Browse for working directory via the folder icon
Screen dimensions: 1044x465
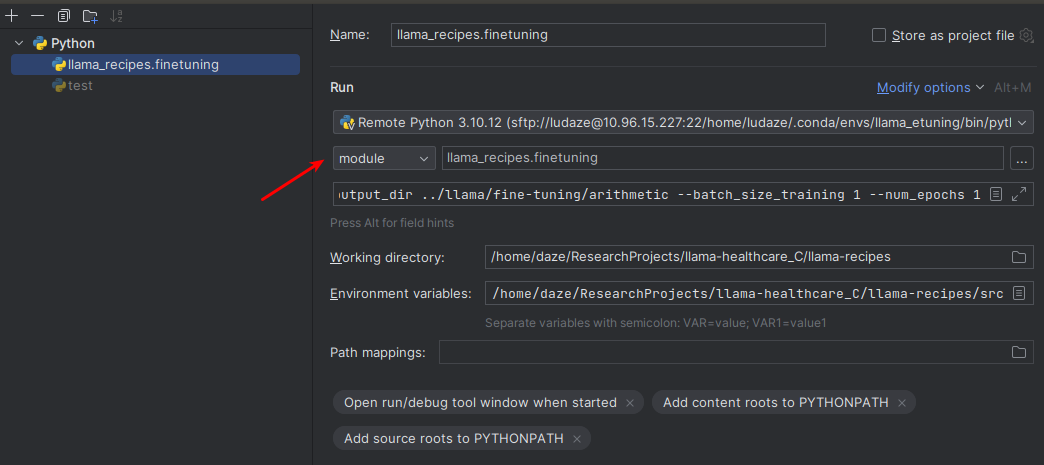(1019, 257)
